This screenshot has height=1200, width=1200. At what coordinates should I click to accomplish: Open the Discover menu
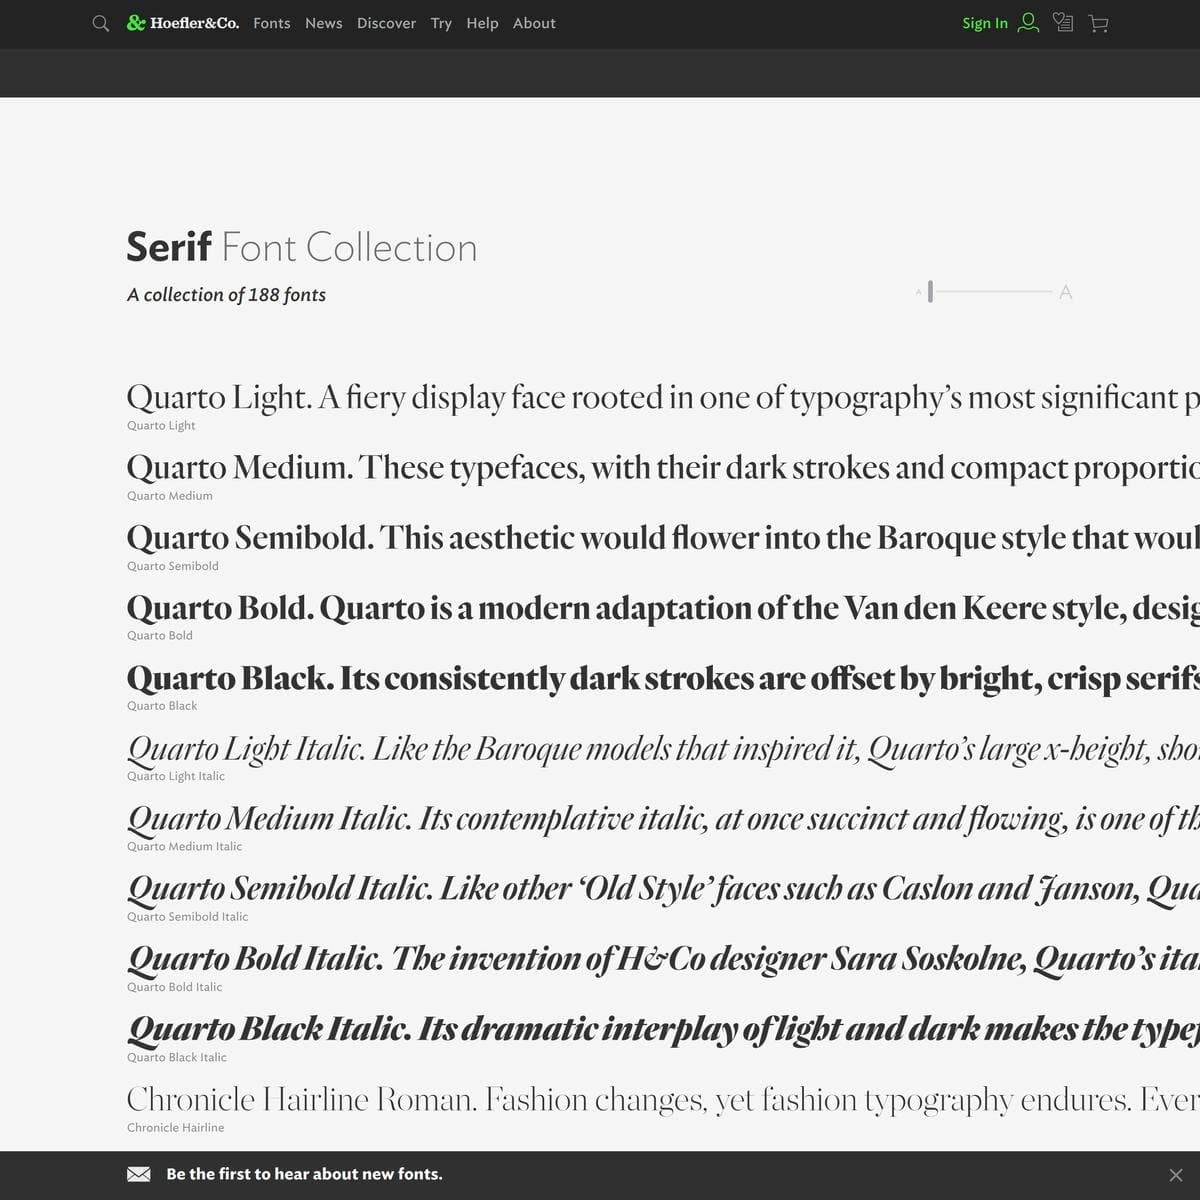coord(386,23)
